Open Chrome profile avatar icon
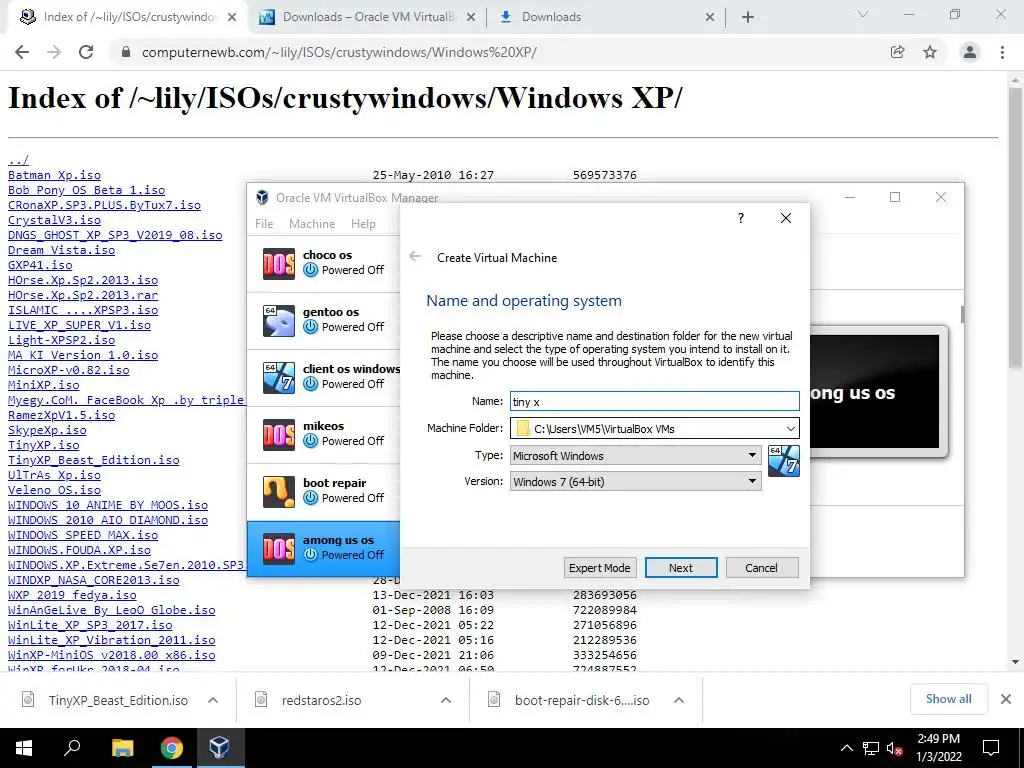The width and height of the screenshot is (1024, 768). pos(970,52)
